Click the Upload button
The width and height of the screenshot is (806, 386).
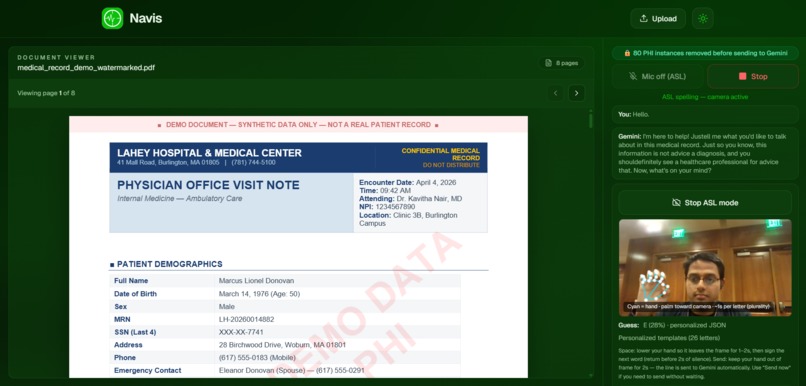pos(658,19)
